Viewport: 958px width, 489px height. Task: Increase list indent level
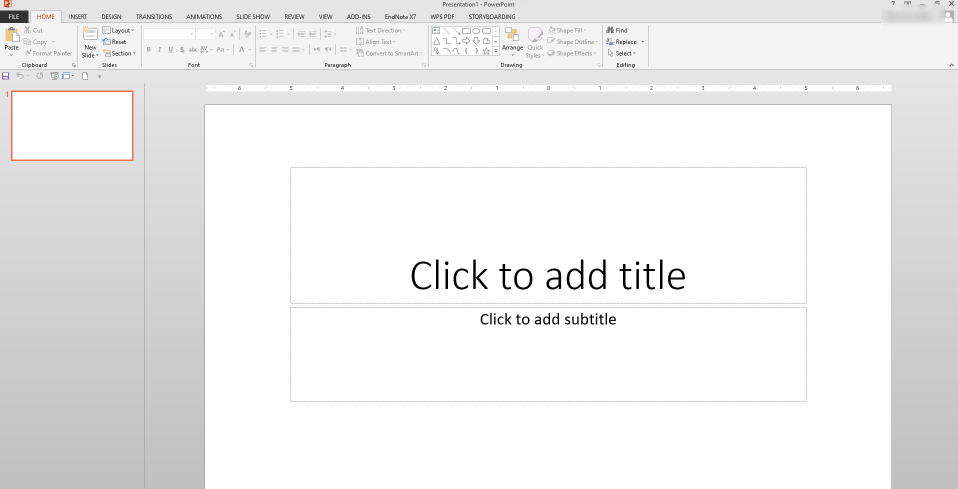click(x=313, y=34)
